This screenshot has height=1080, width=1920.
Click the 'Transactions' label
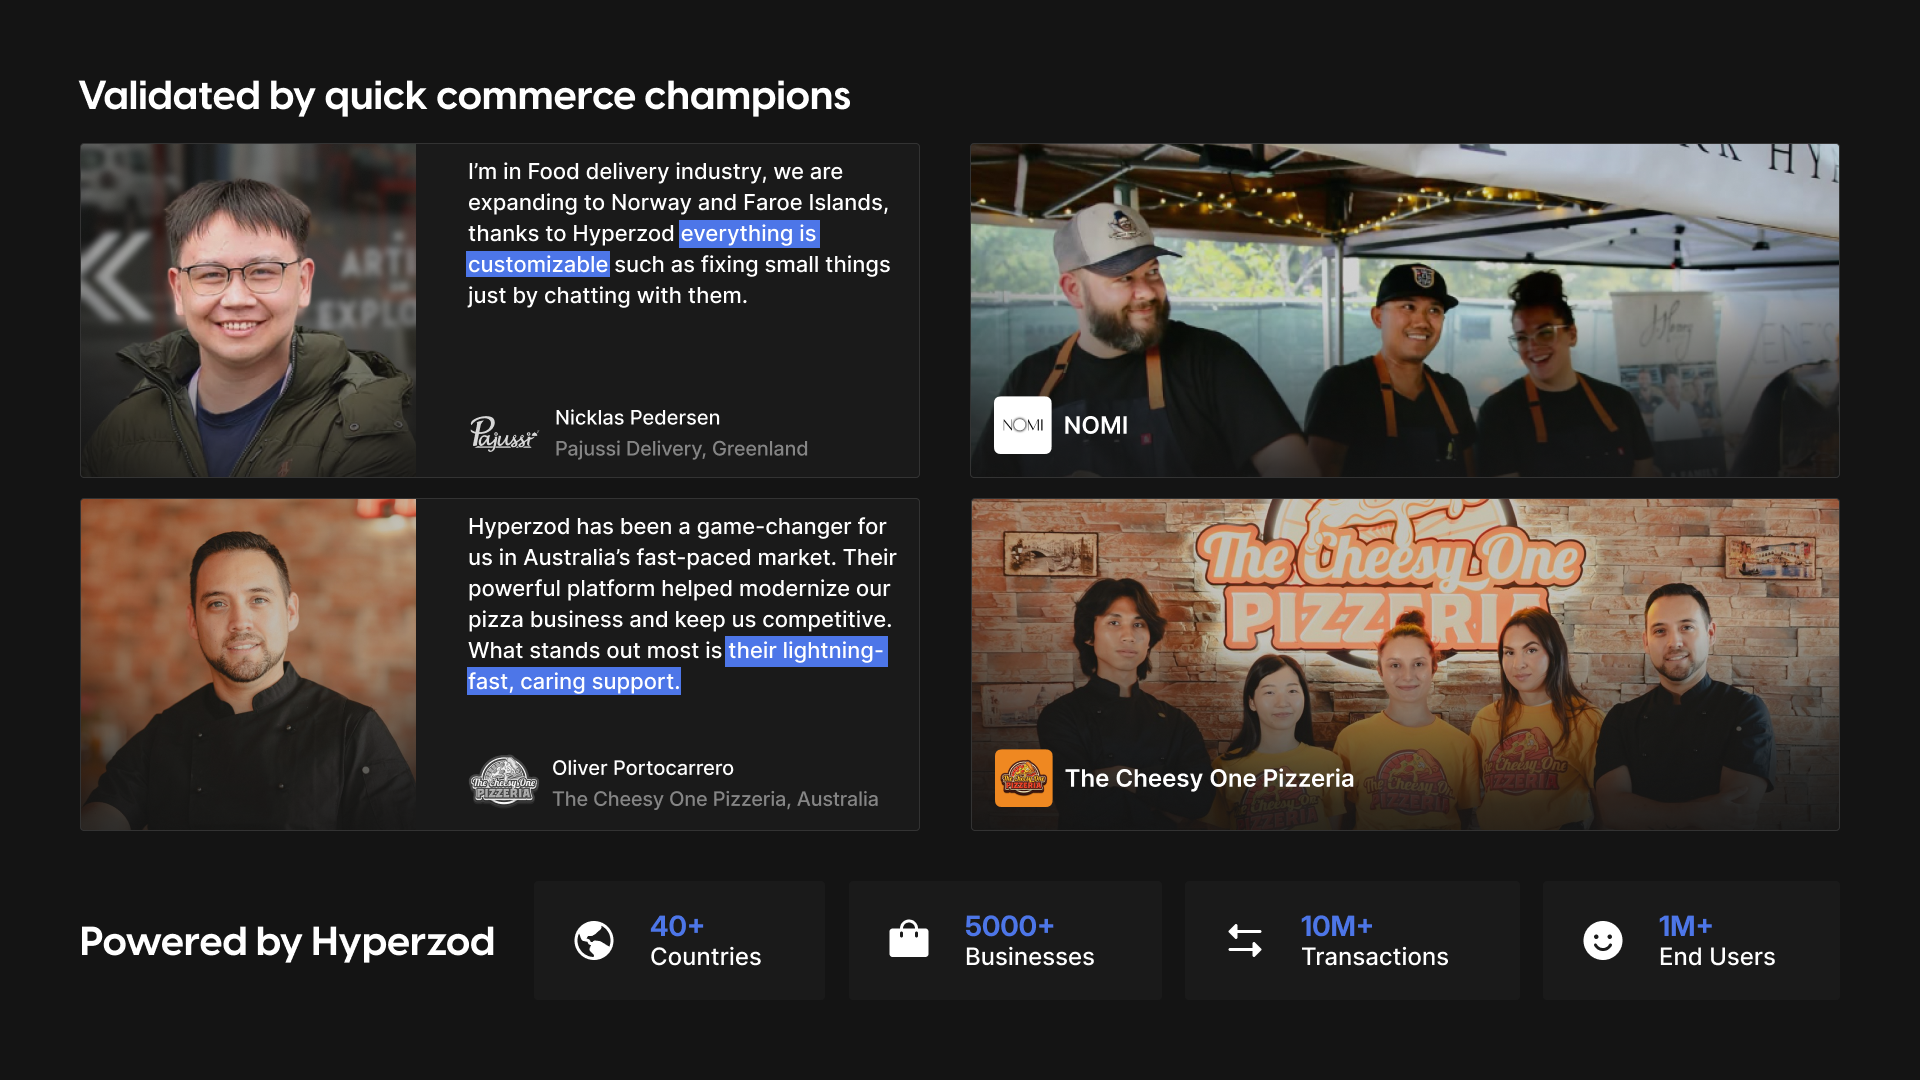(x=1375, y=956)
